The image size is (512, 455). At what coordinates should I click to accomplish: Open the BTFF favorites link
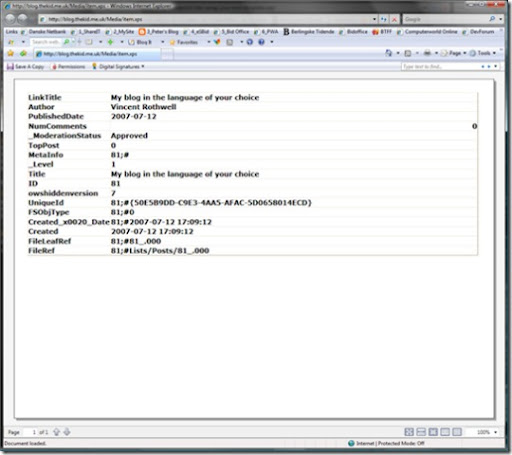pyautogui.click(x=382, y=32)
